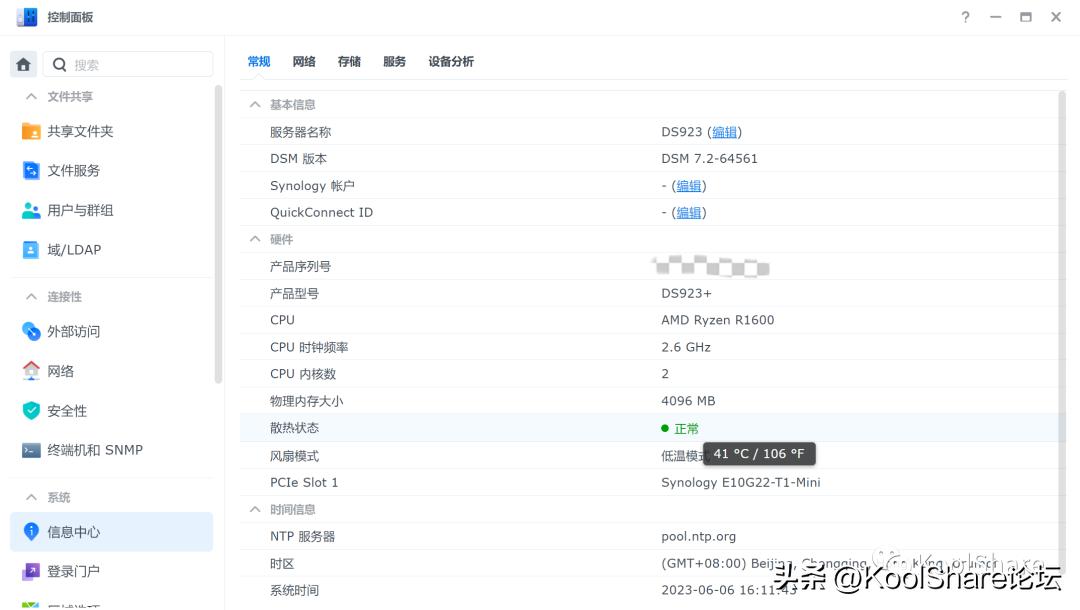
Task: Click the 搜索 search field
Action: 130,63
